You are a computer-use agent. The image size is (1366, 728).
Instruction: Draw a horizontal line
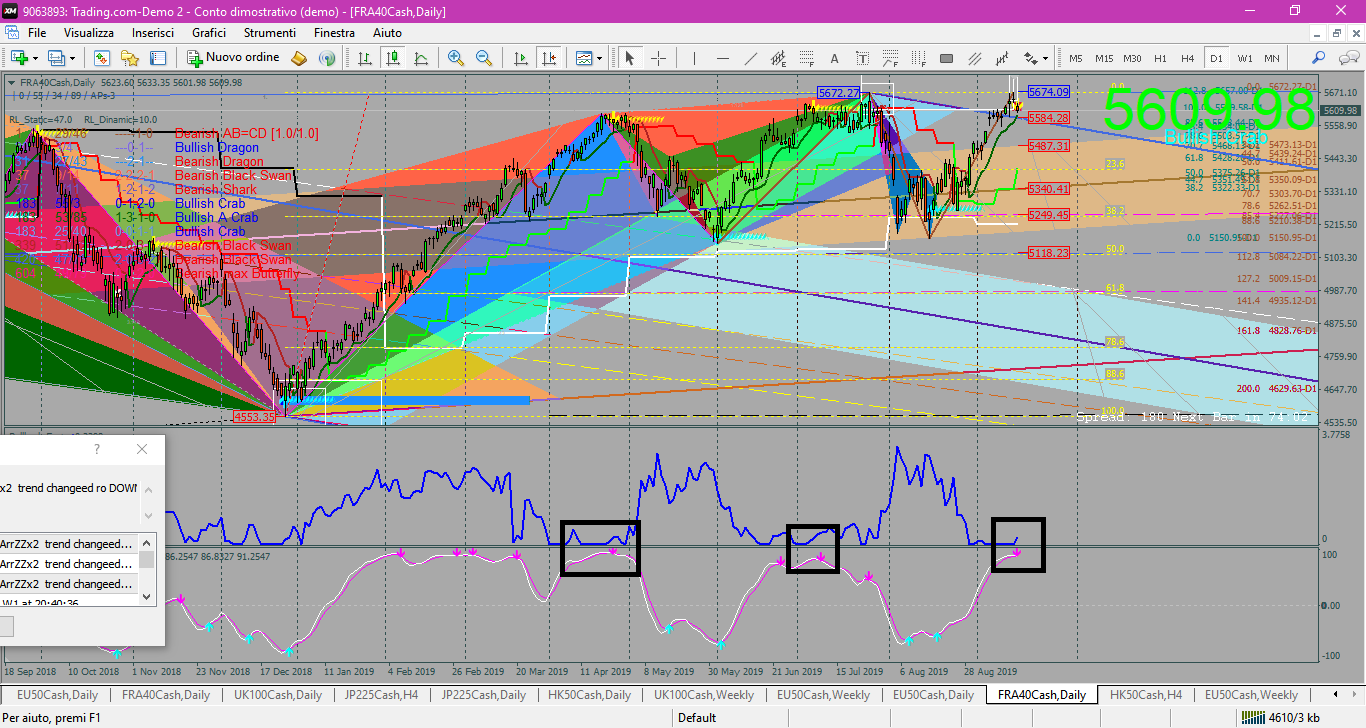click(722, 58)
